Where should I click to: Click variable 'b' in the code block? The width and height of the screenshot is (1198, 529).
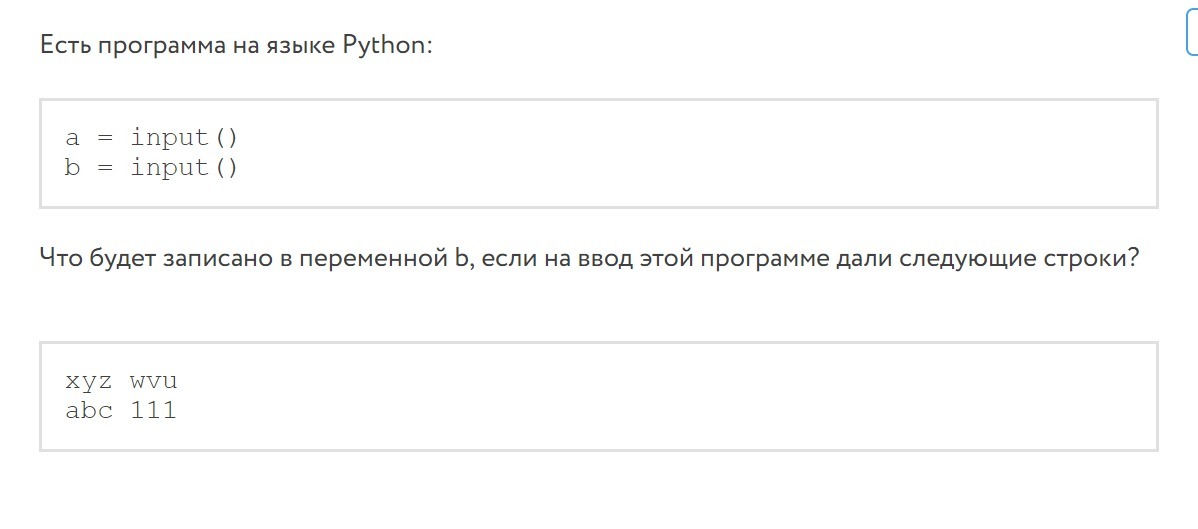coord(73,167)
